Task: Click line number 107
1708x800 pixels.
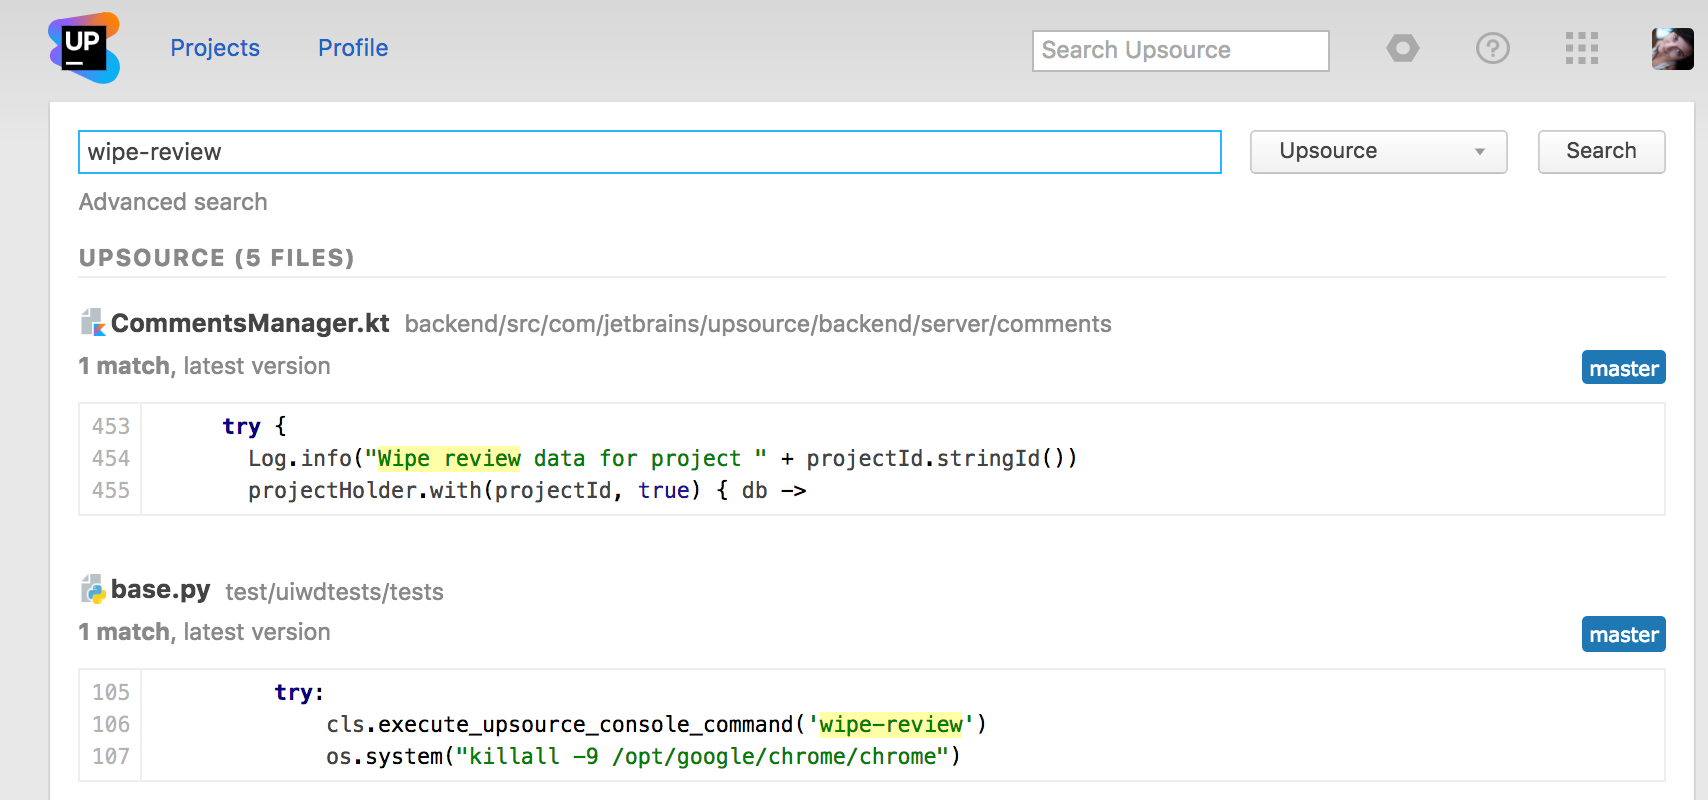Action: tap(111, 757)
